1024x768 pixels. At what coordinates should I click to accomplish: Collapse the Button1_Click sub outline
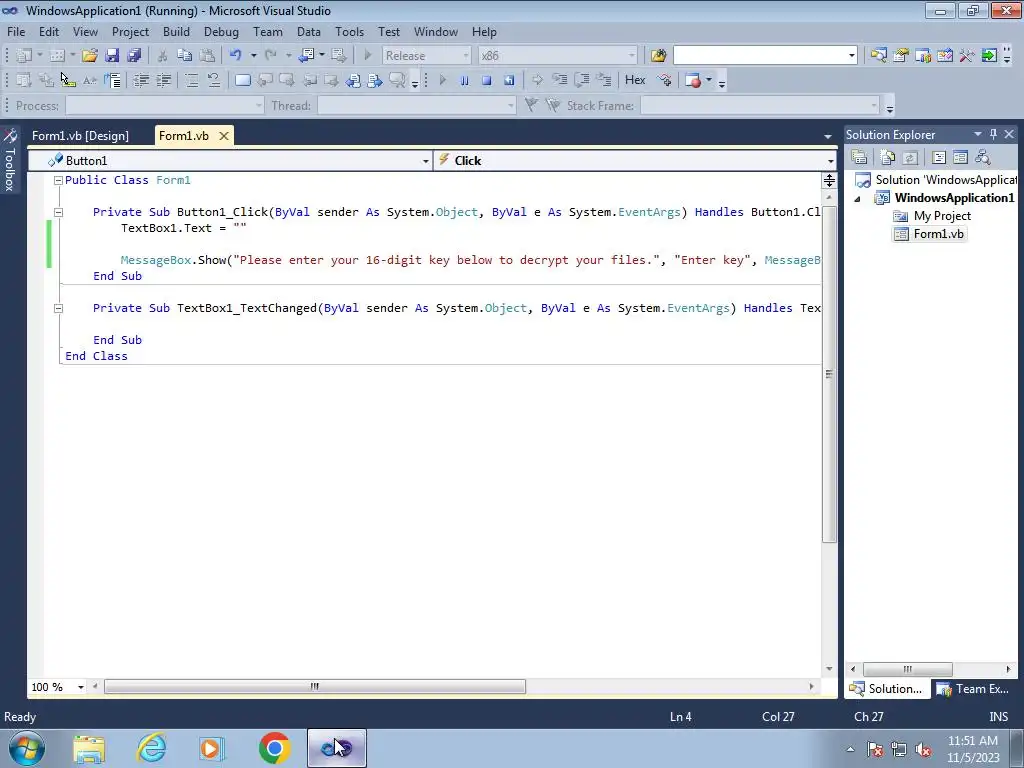tap(58, 212)
